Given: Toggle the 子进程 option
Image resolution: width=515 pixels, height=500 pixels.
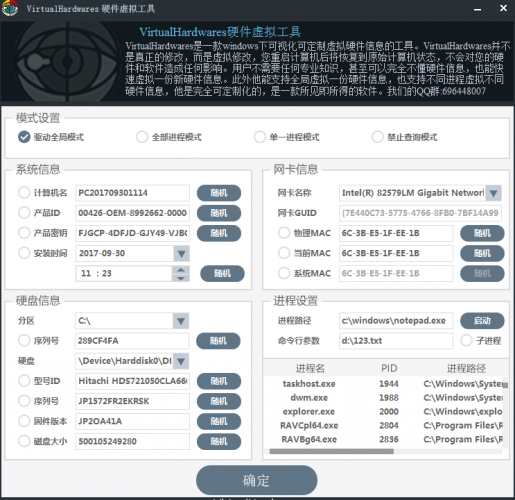Looking at the screenshot, I should (466, 340).
